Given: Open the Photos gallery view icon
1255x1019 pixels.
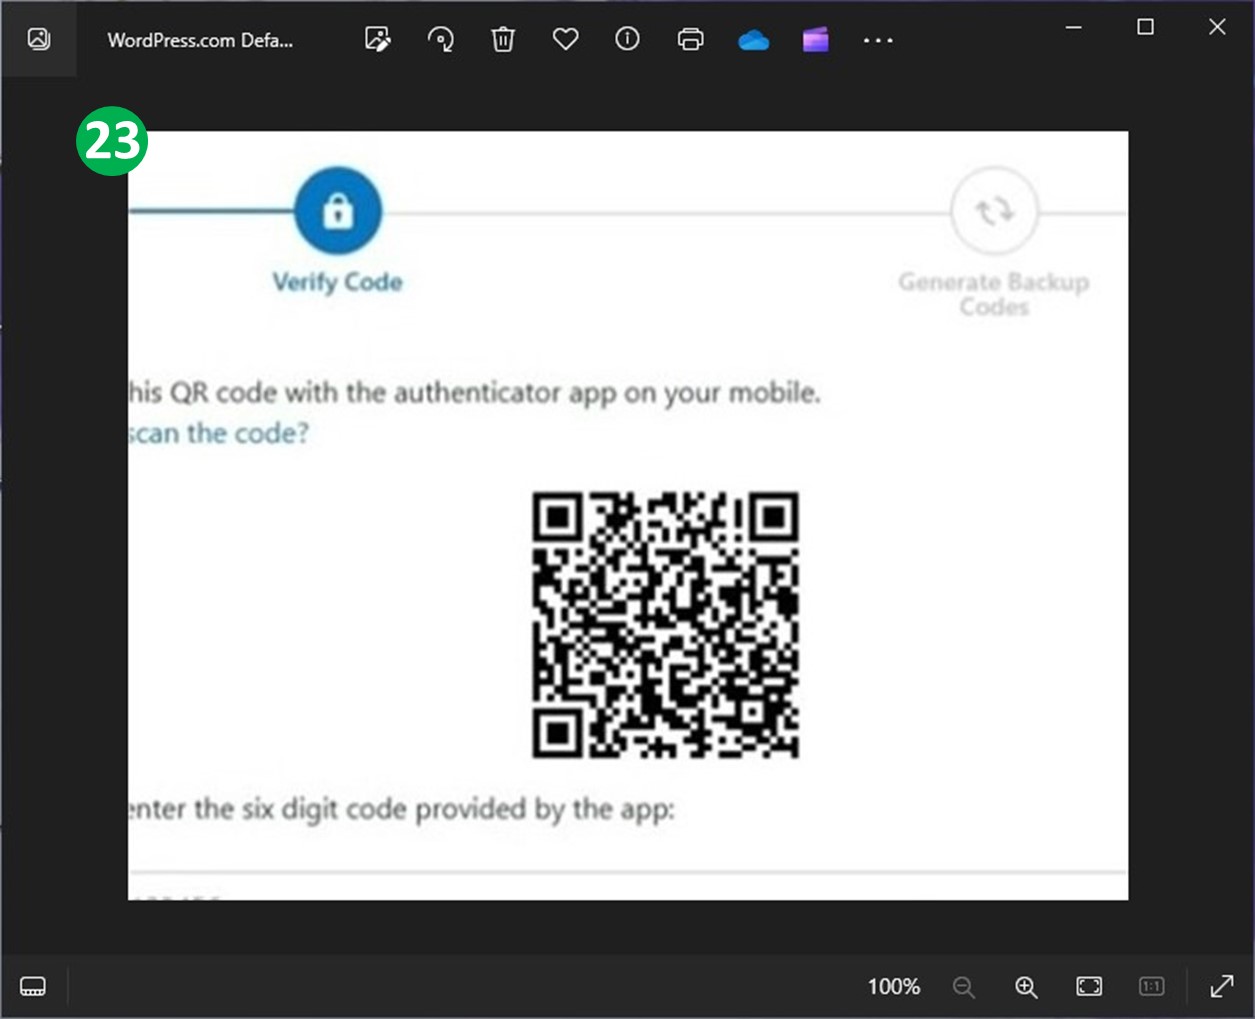Looking at the screenshot, I should pos(39,39).
